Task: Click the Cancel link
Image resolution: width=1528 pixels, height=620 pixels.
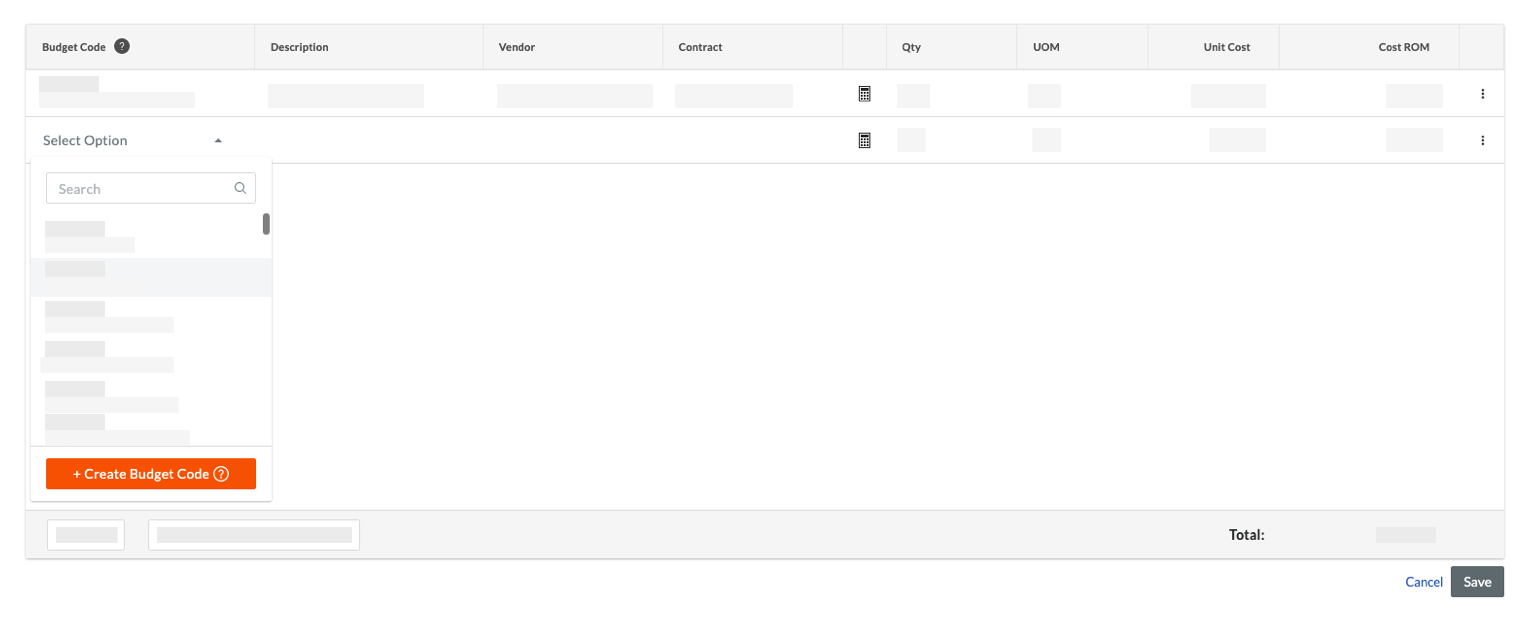Action: click(x=1423, y=581)
